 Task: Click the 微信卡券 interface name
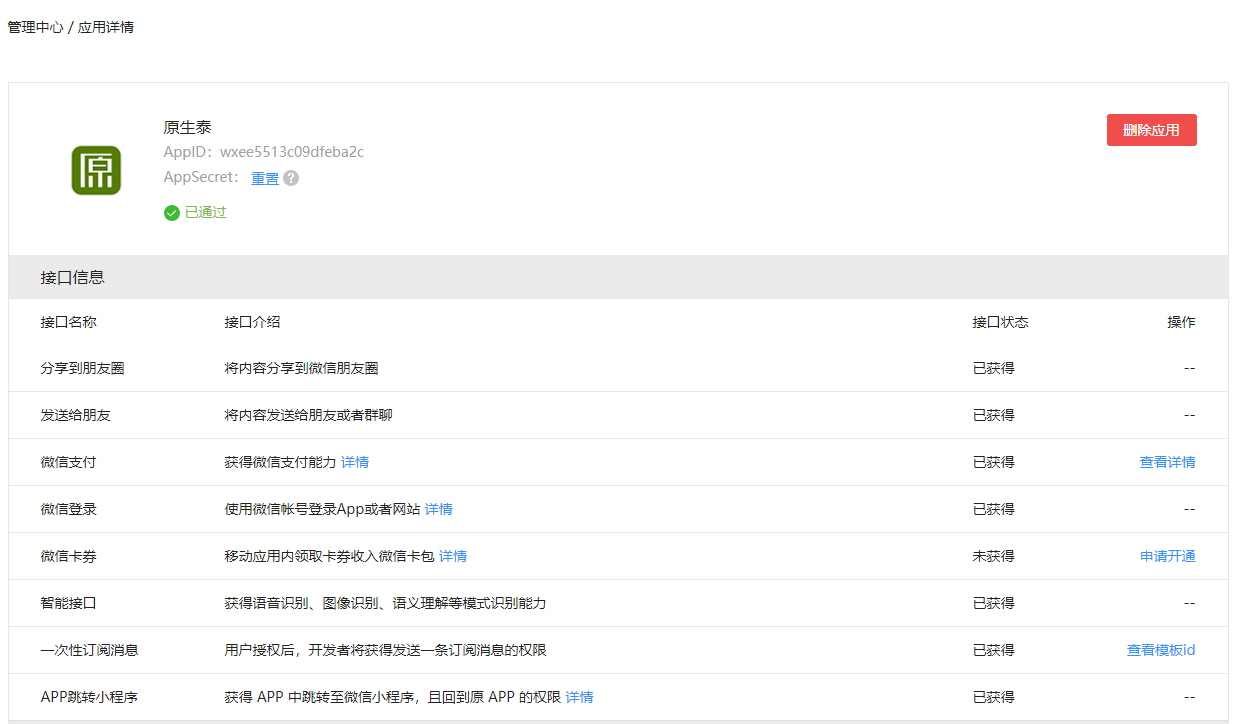[x=69, y=556]
